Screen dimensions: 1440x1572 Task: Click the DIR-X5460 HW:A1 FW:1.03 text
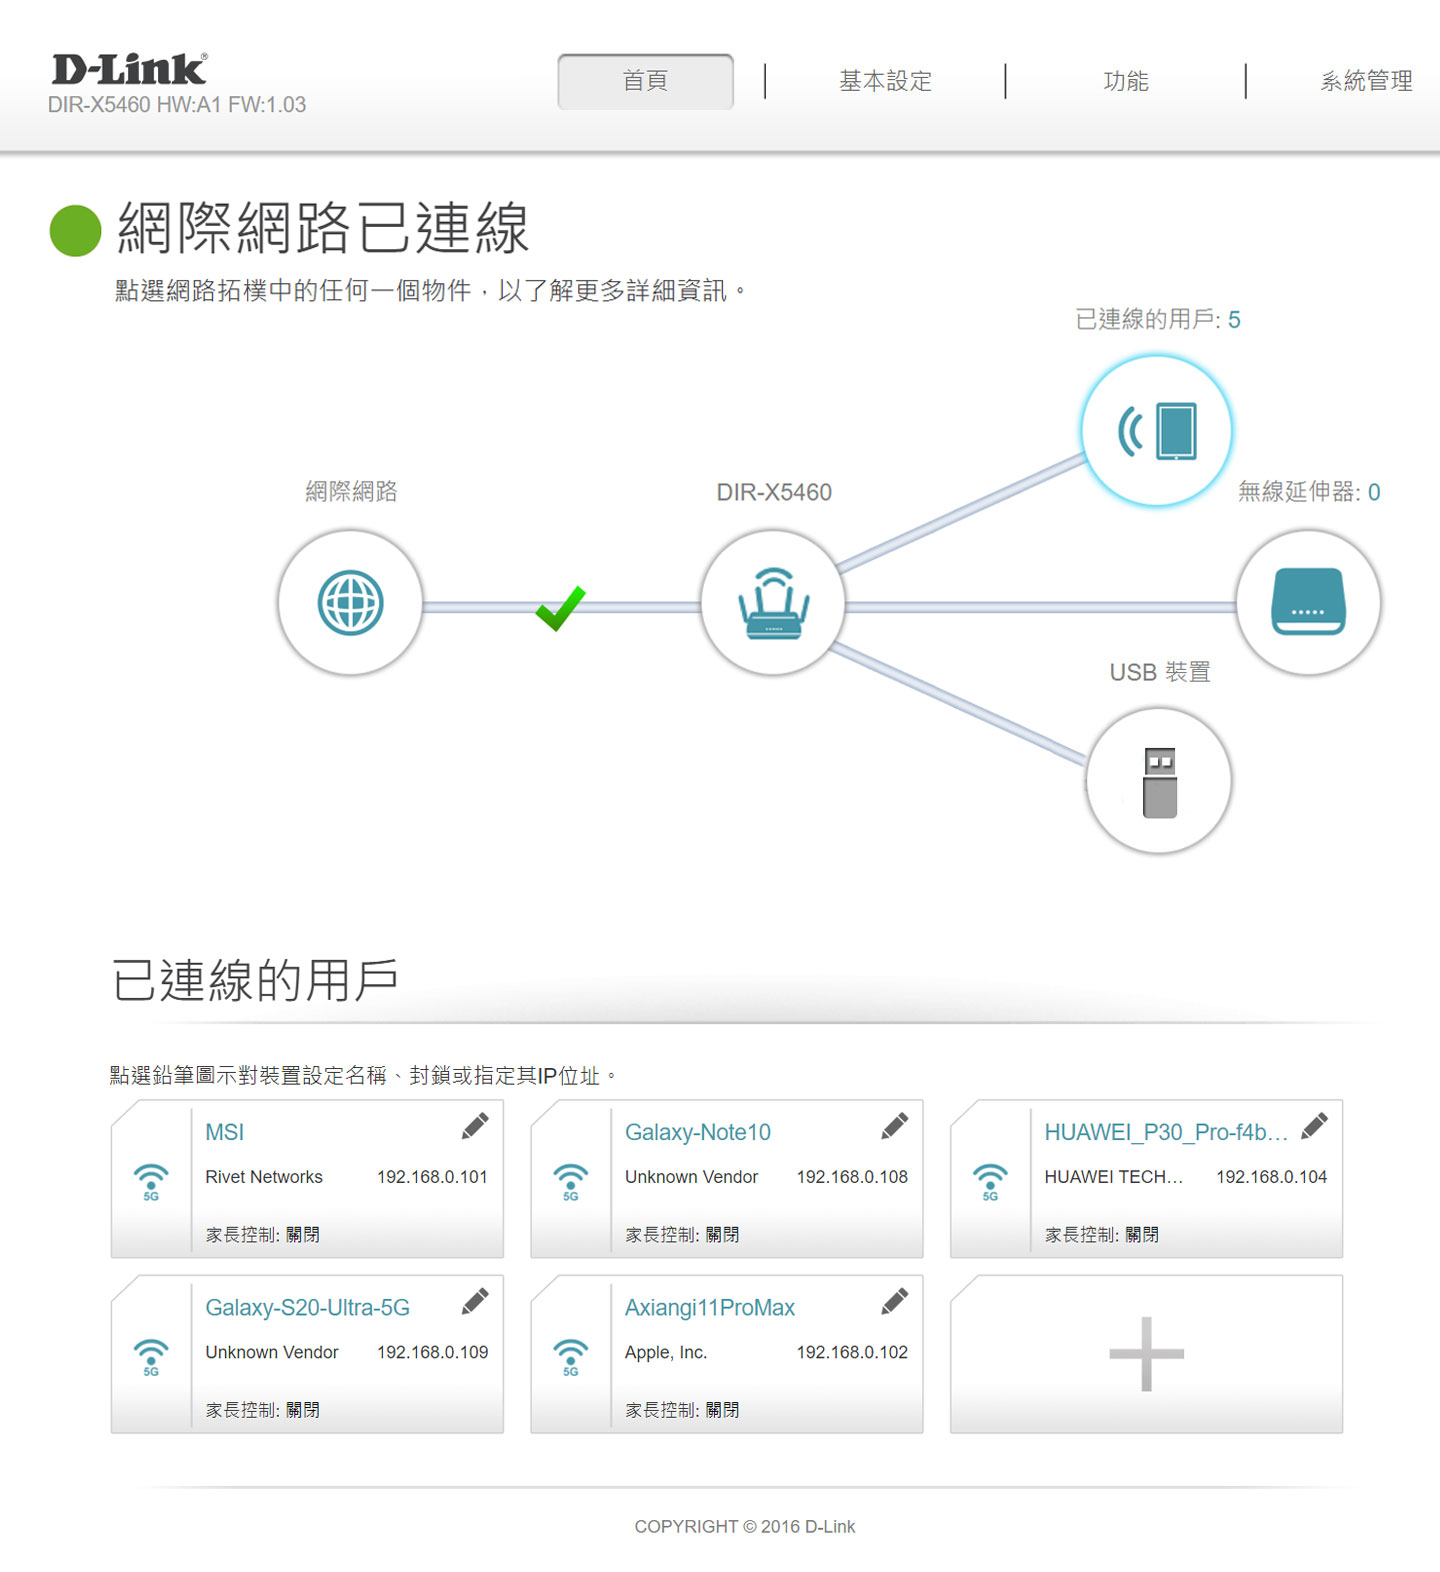(177, 105)
